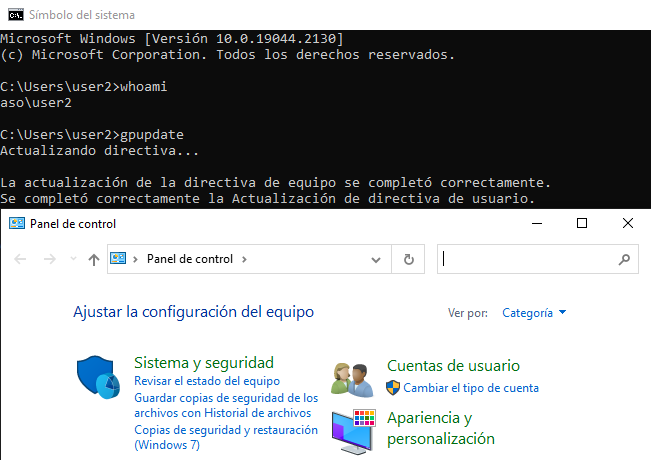Expand the chevron after Panel de control breadcrumb
The image size is (651, 460).
coord(244,259)
